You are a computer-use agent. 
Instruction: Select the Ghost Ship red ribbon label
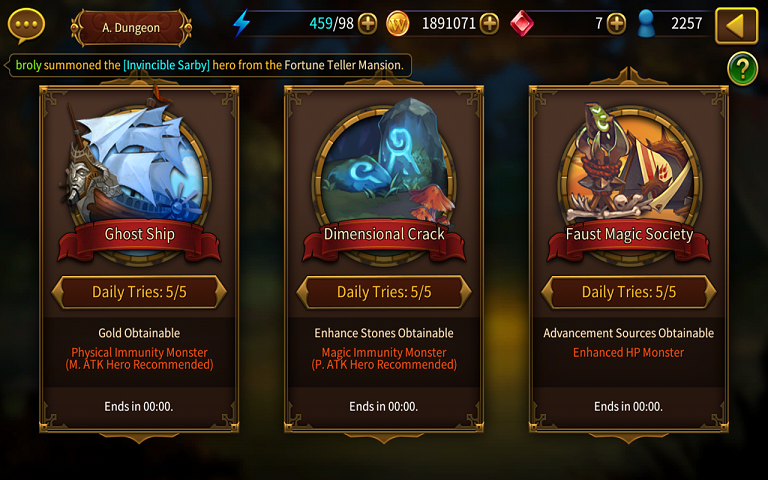(x=139, y=239)
